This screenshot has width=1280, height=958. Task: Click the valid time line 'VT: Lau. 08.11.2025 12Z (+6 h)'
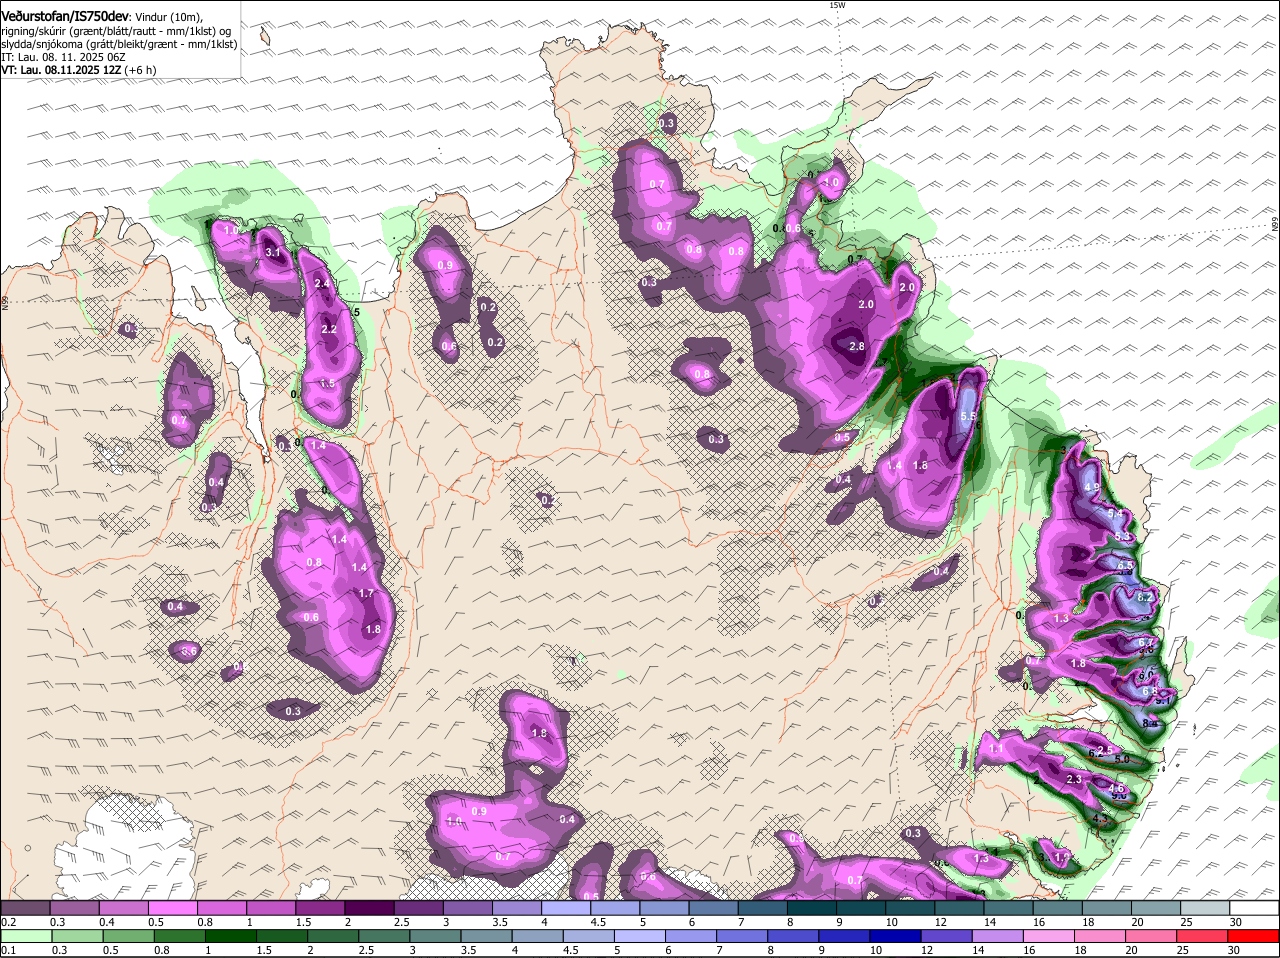[79, 71]
